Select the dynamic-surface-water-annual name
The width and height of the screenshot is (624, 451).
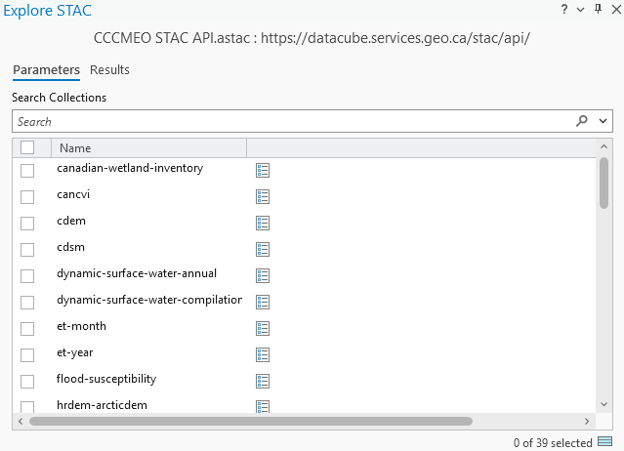coord(136,273)
